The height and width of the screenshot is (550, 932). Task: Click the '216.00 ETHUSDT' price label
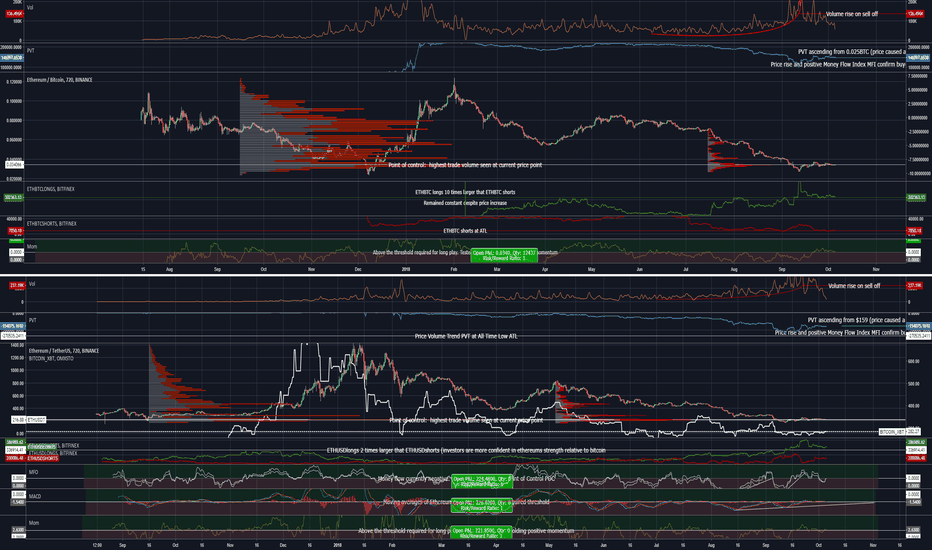(x=28, y=420)
